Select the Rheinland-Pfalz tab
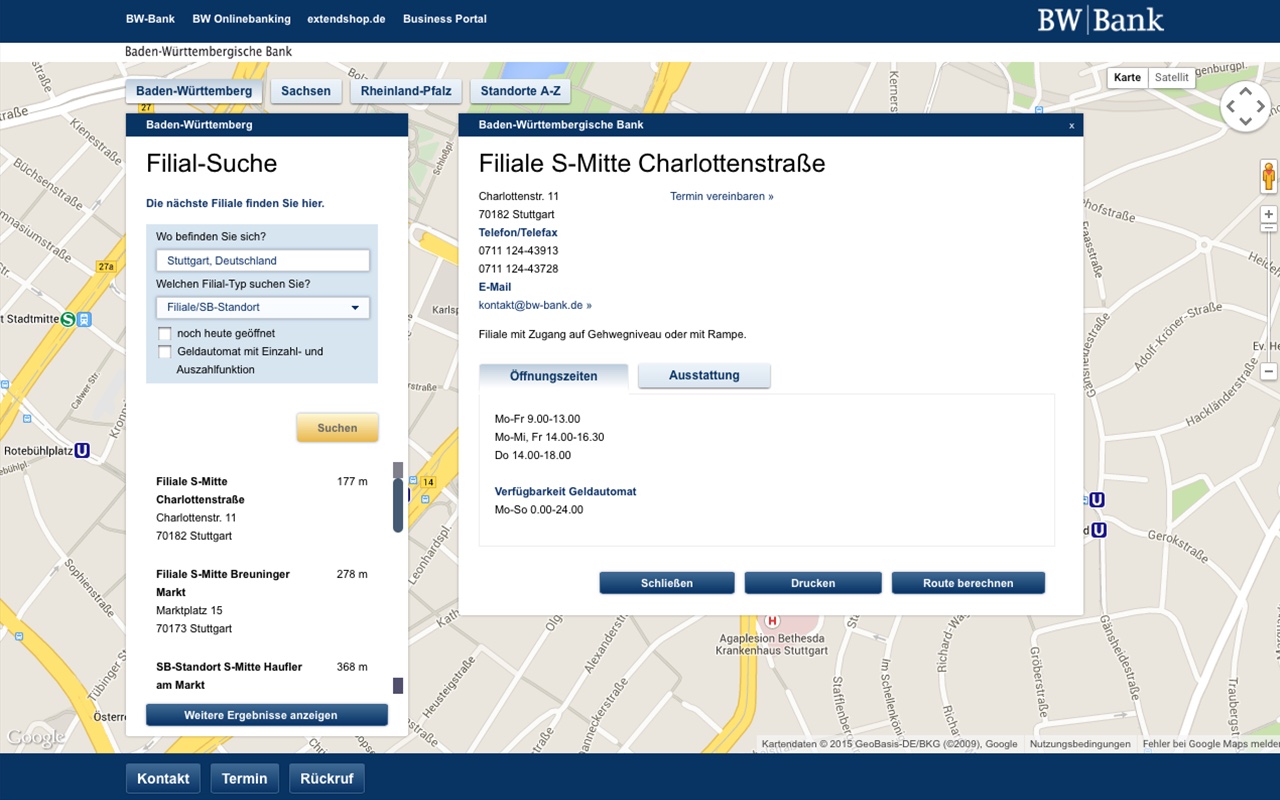Viewport: 1280px width, 800px height. [x=406, y=91]
